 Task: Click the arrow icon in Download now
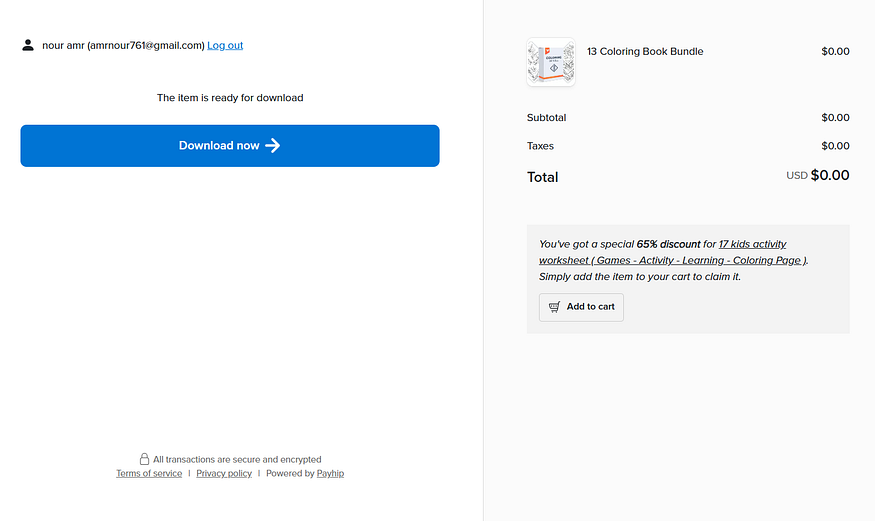[272, 146]
